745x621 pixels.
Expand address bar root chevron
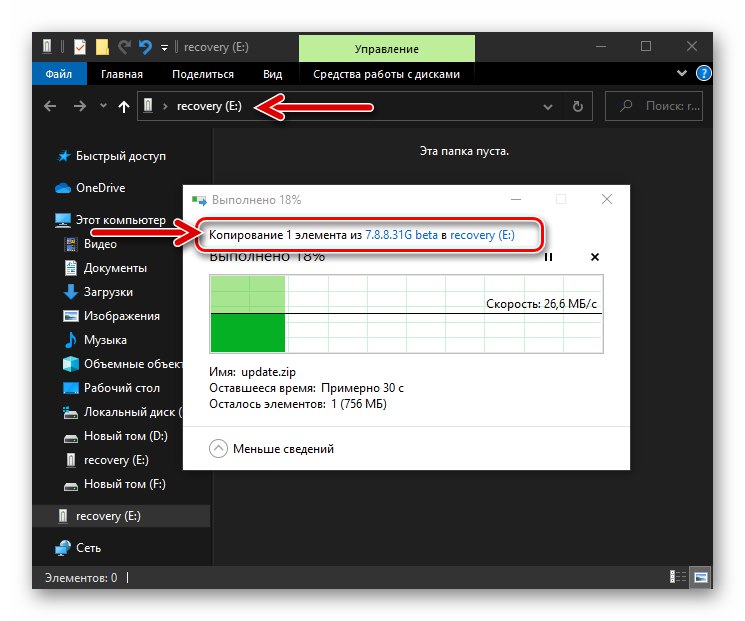(x=165, y=106)
